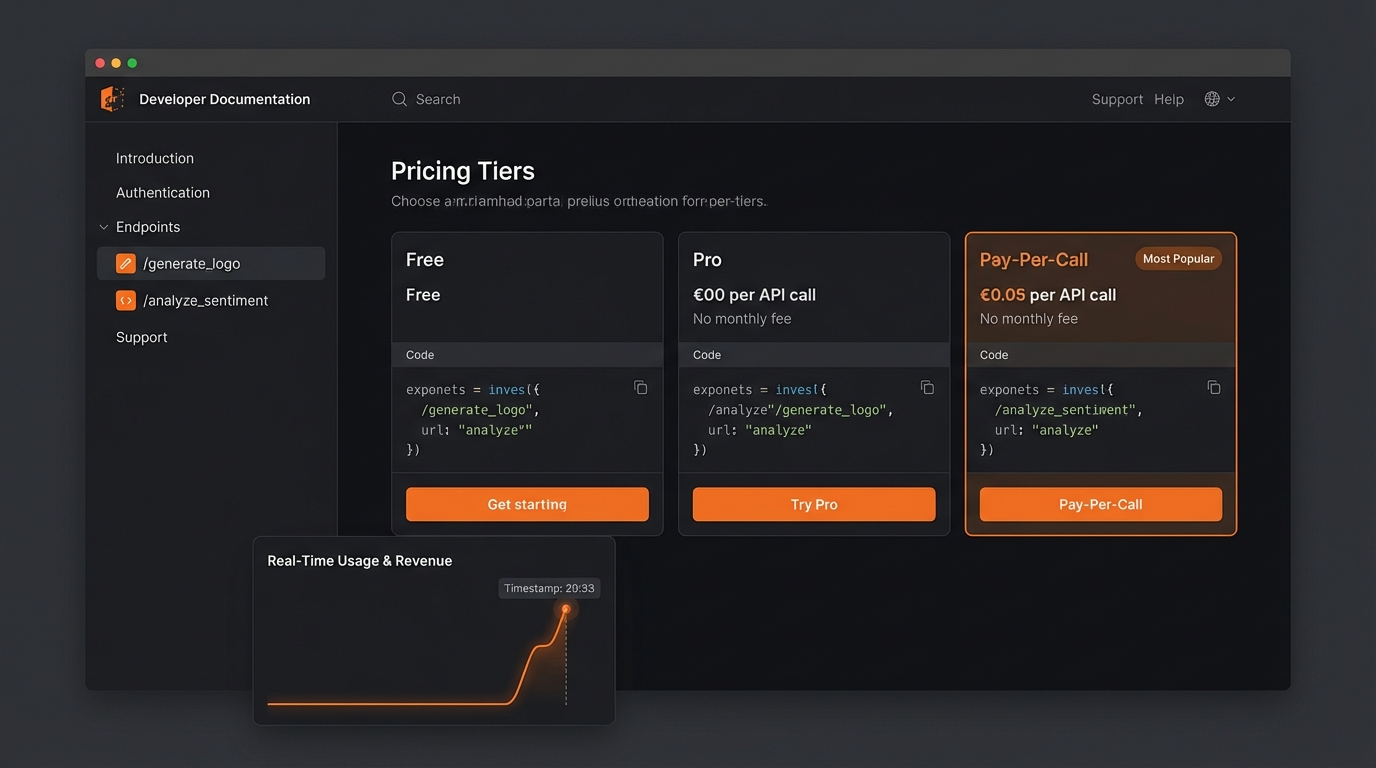Screen dimensions: 1376x768
Task: Click the code brackets icon next to /analyze_sentiment
Action: [125, 300]
